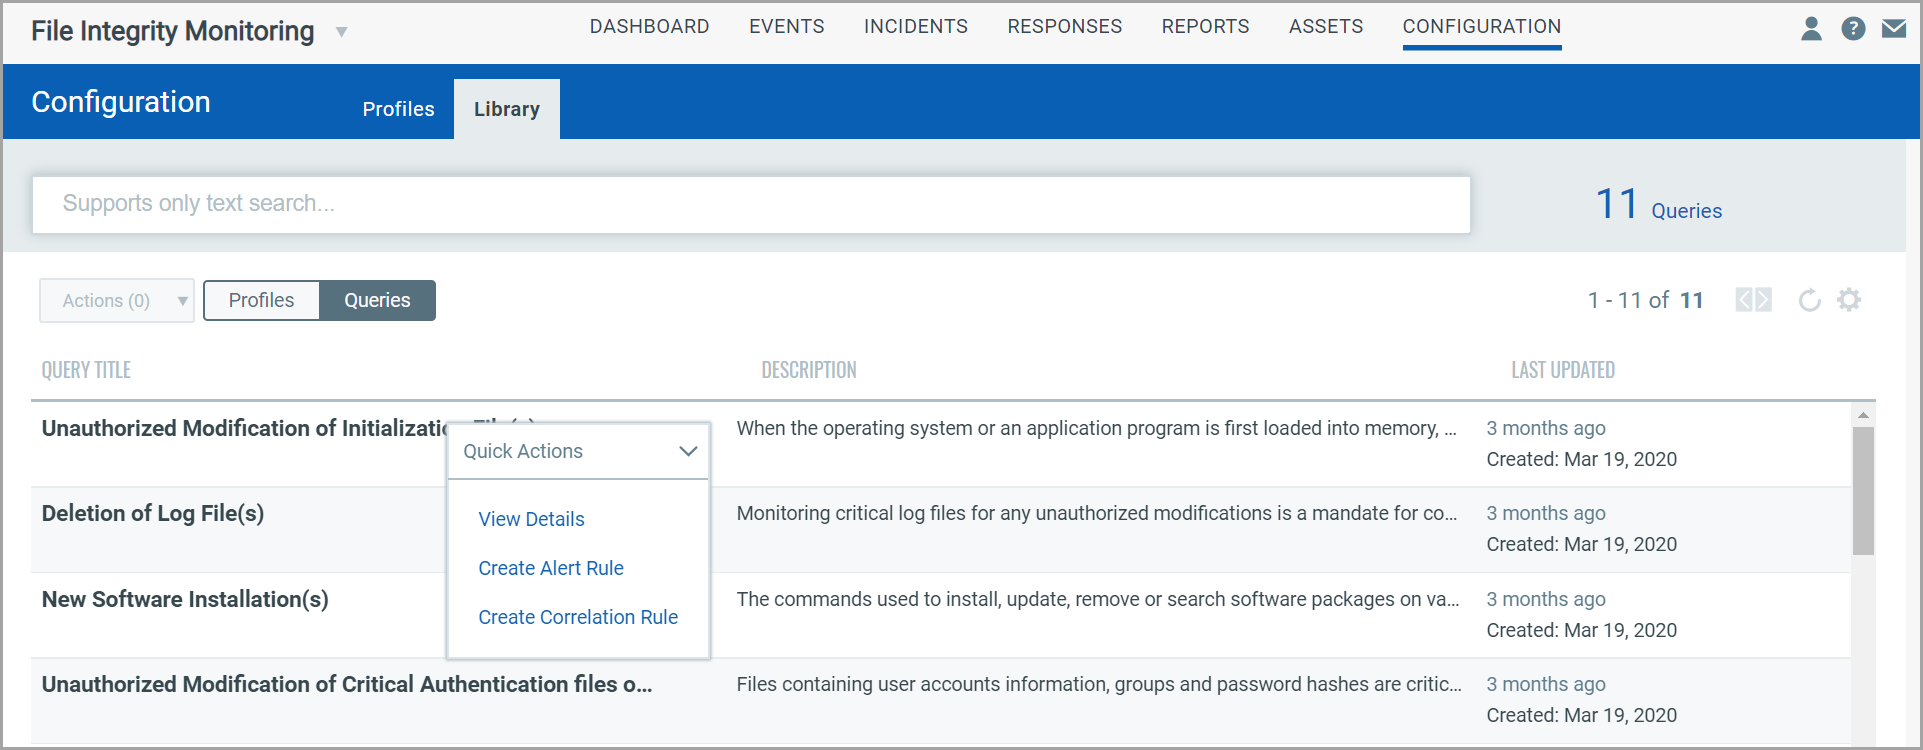Image resolution: width=1923 pixels, height=750 pixels.
Task: Open the Configuration menu
Action: pos(1482,27)
